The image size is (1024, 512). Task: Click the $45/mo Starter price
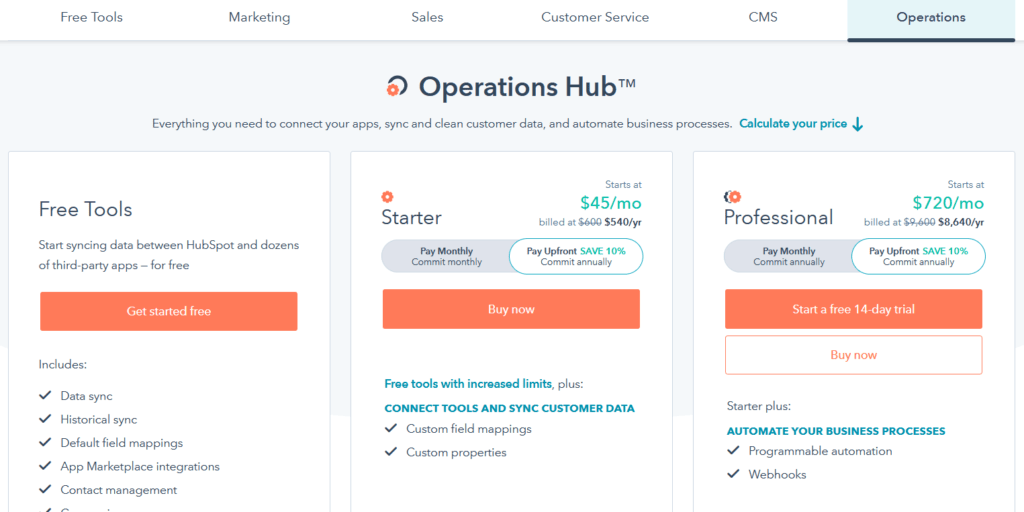611,202
